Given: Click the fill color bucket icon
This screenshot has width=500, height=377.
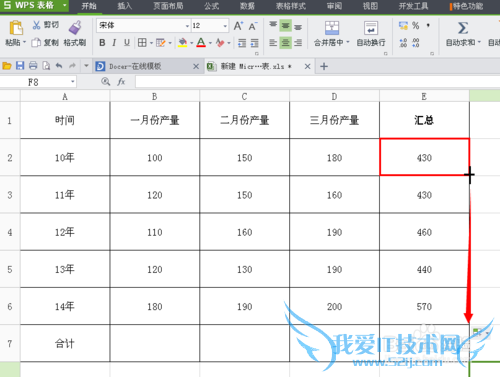Looking at the screenshot, I should click(x=183, y=43).
